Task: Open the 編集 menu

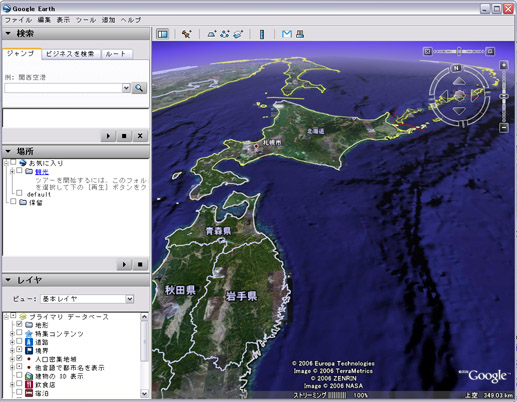Action: tap(44, 20)
